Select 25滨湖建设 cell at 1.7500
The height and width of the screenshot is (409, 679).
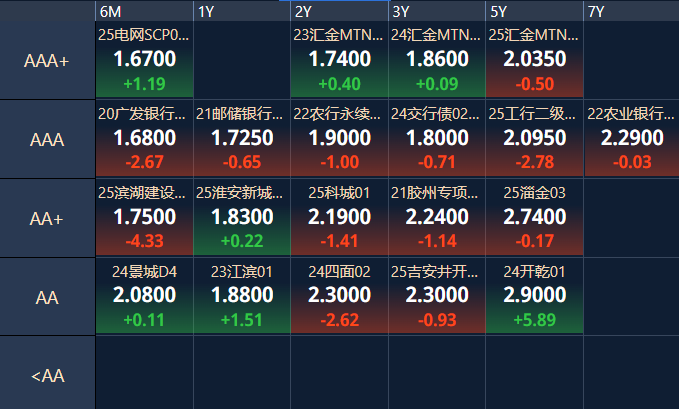144,217
